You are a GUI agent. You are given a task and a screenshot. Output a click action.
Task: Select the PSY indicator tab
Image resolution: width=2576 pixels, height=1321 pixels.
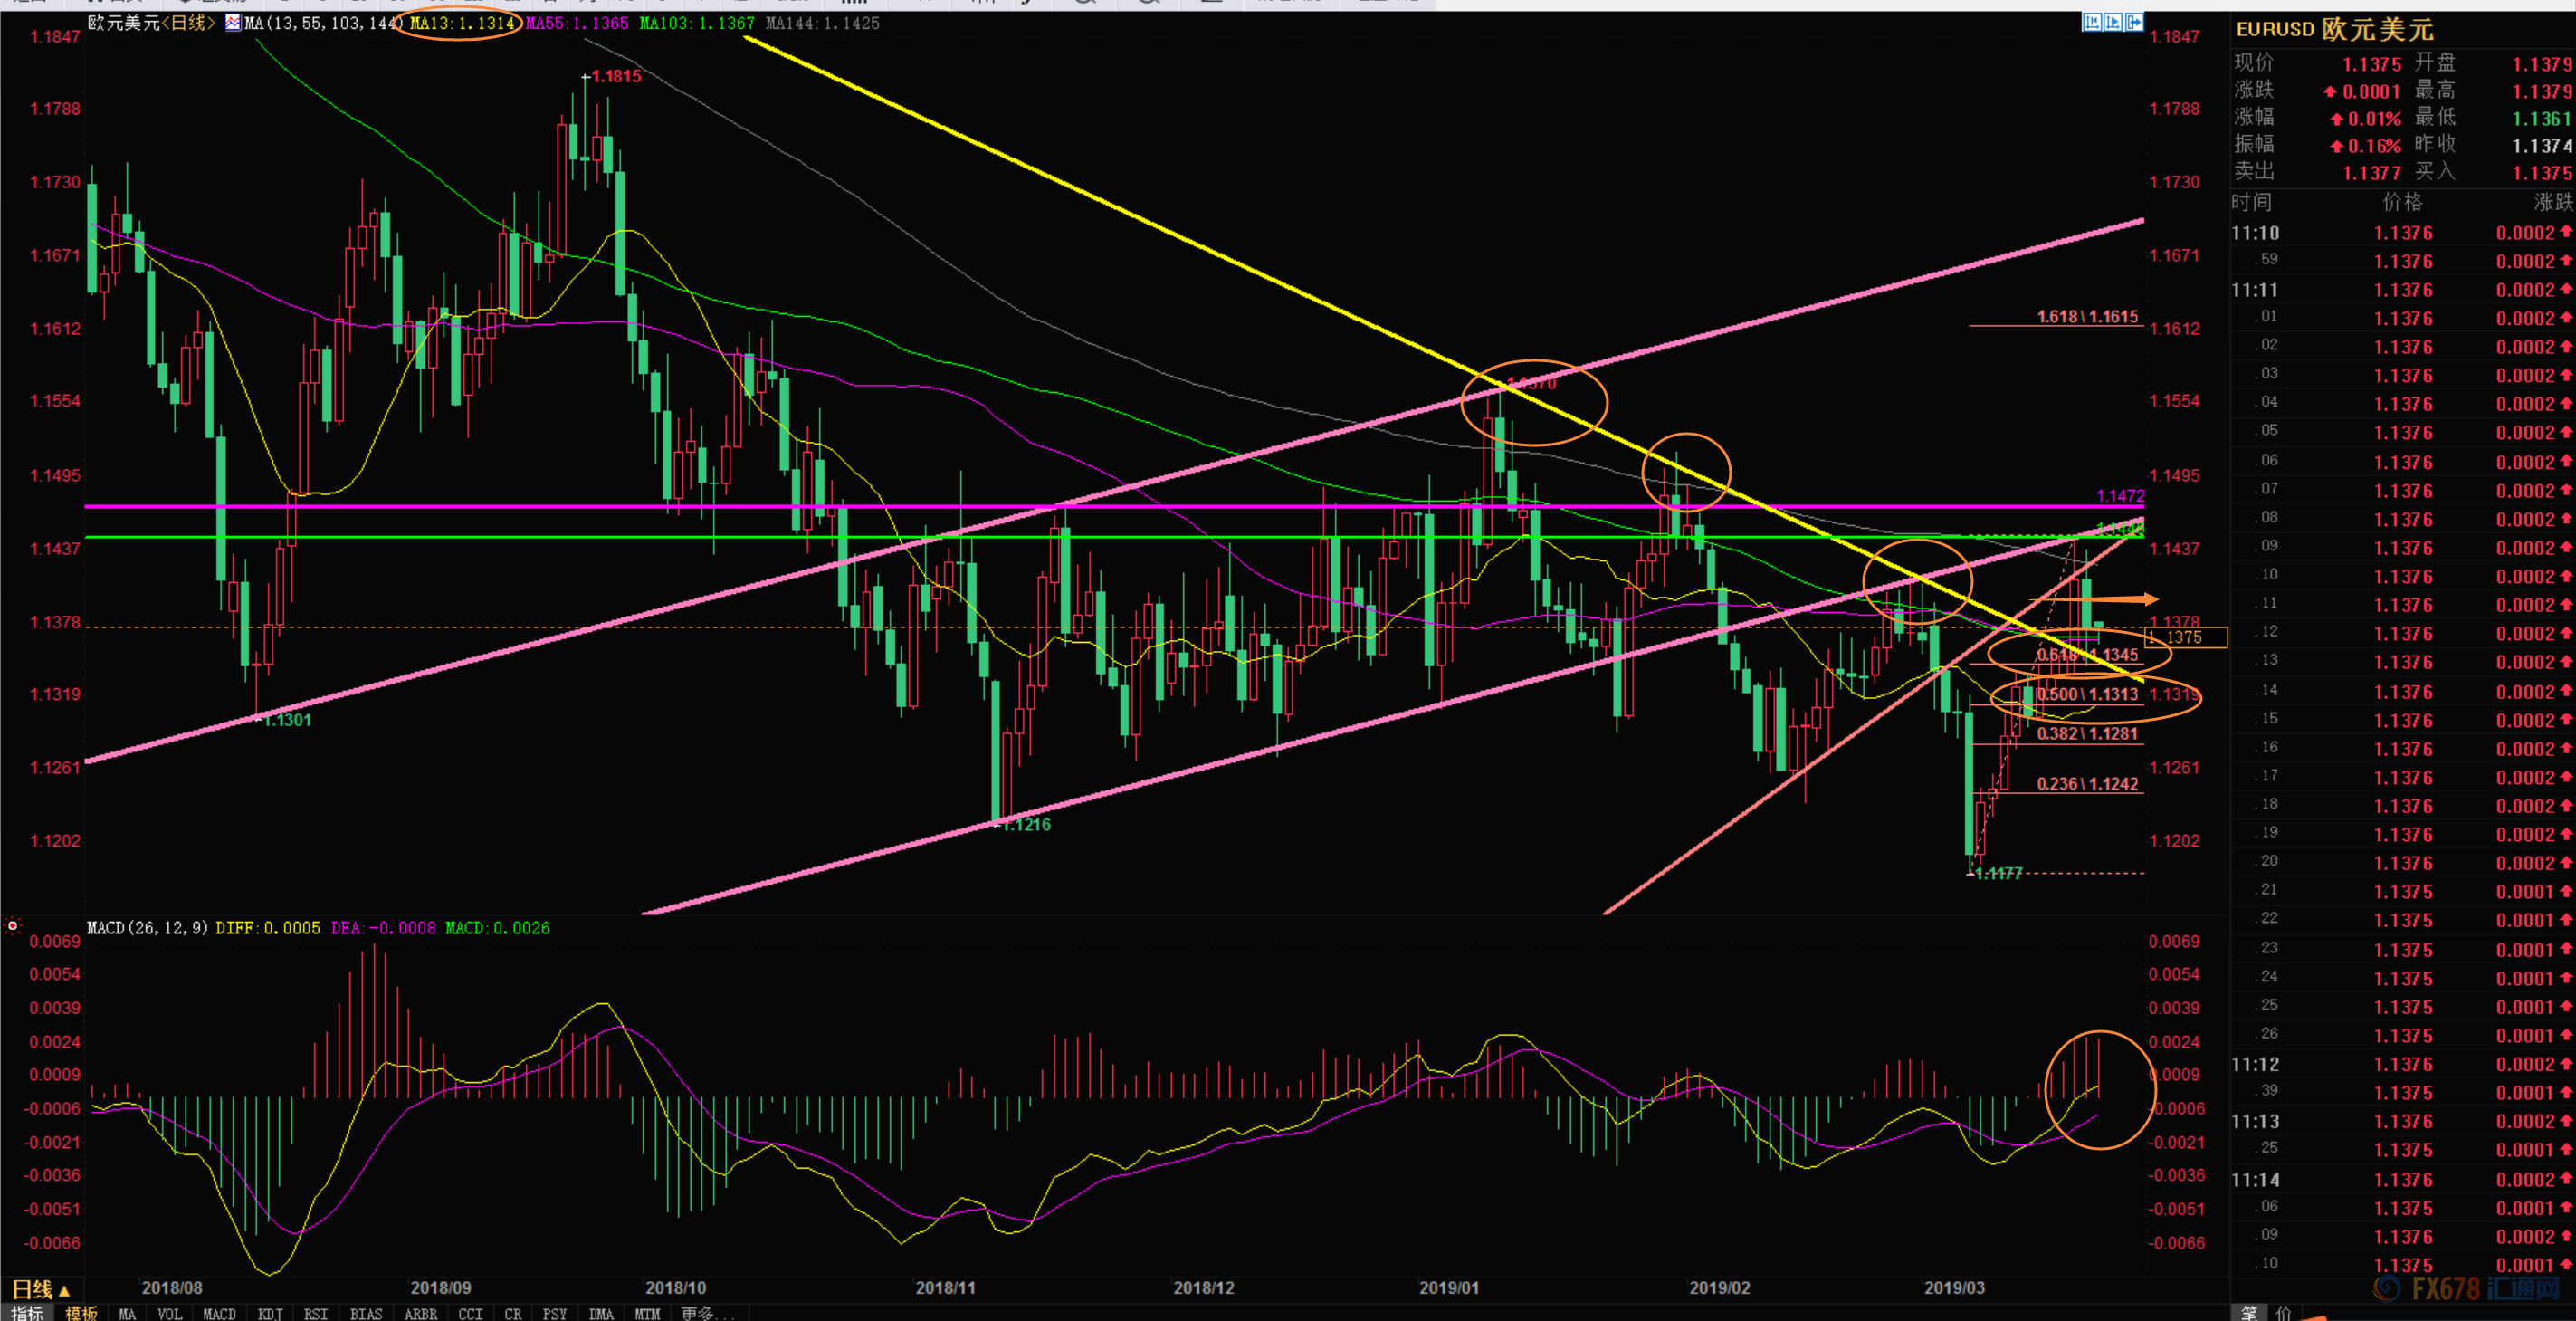click(x=555, y=1314)
